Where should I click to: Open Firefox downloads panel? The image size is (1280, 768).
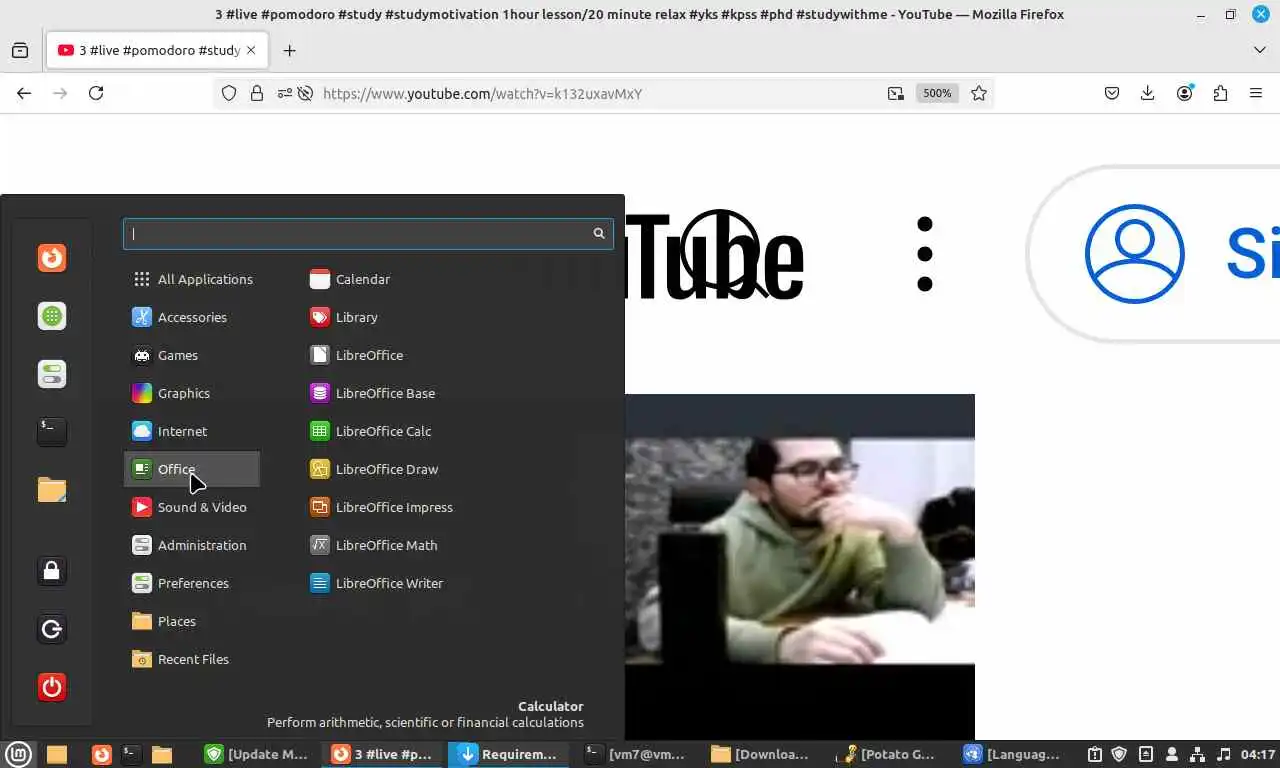click(1148, 93)
